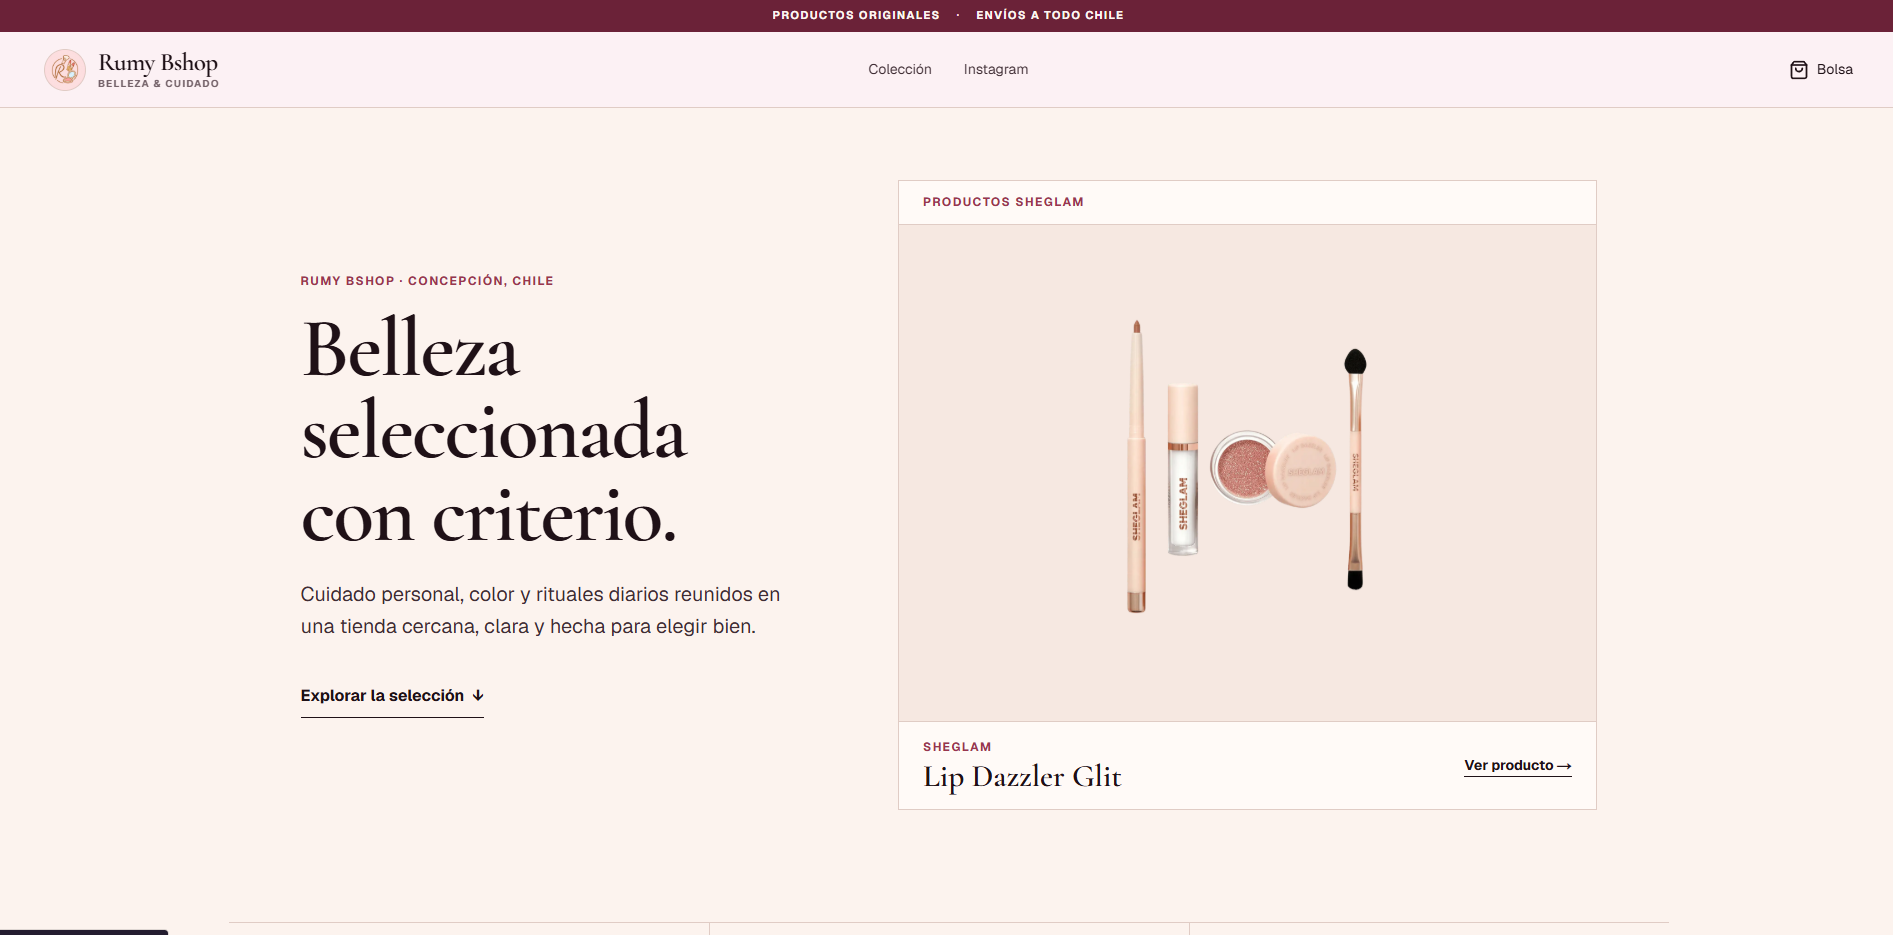Click the Rumy Bshop round logo icon
This screenshot has width=1893, height=935.
65,70
